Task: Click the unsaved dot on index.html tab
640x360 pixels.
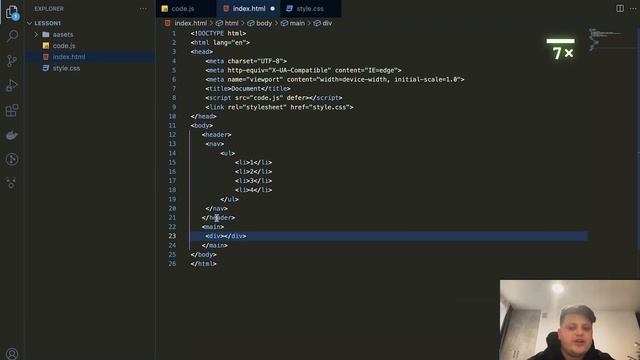Action: click(272, 9)
